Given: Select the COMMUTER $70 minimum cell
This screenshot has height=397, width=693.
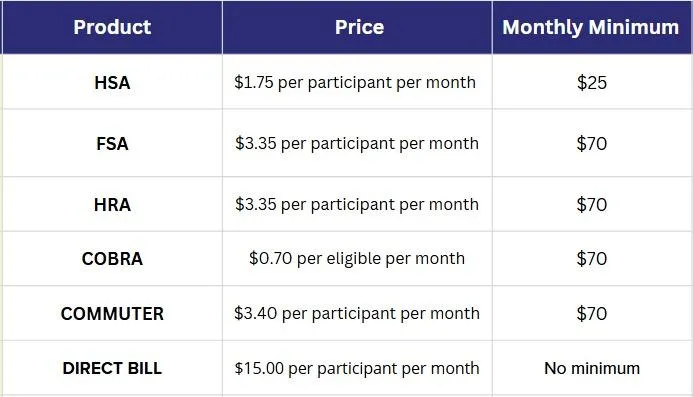Looking at the screenshot, I should (x=592, y=313).
